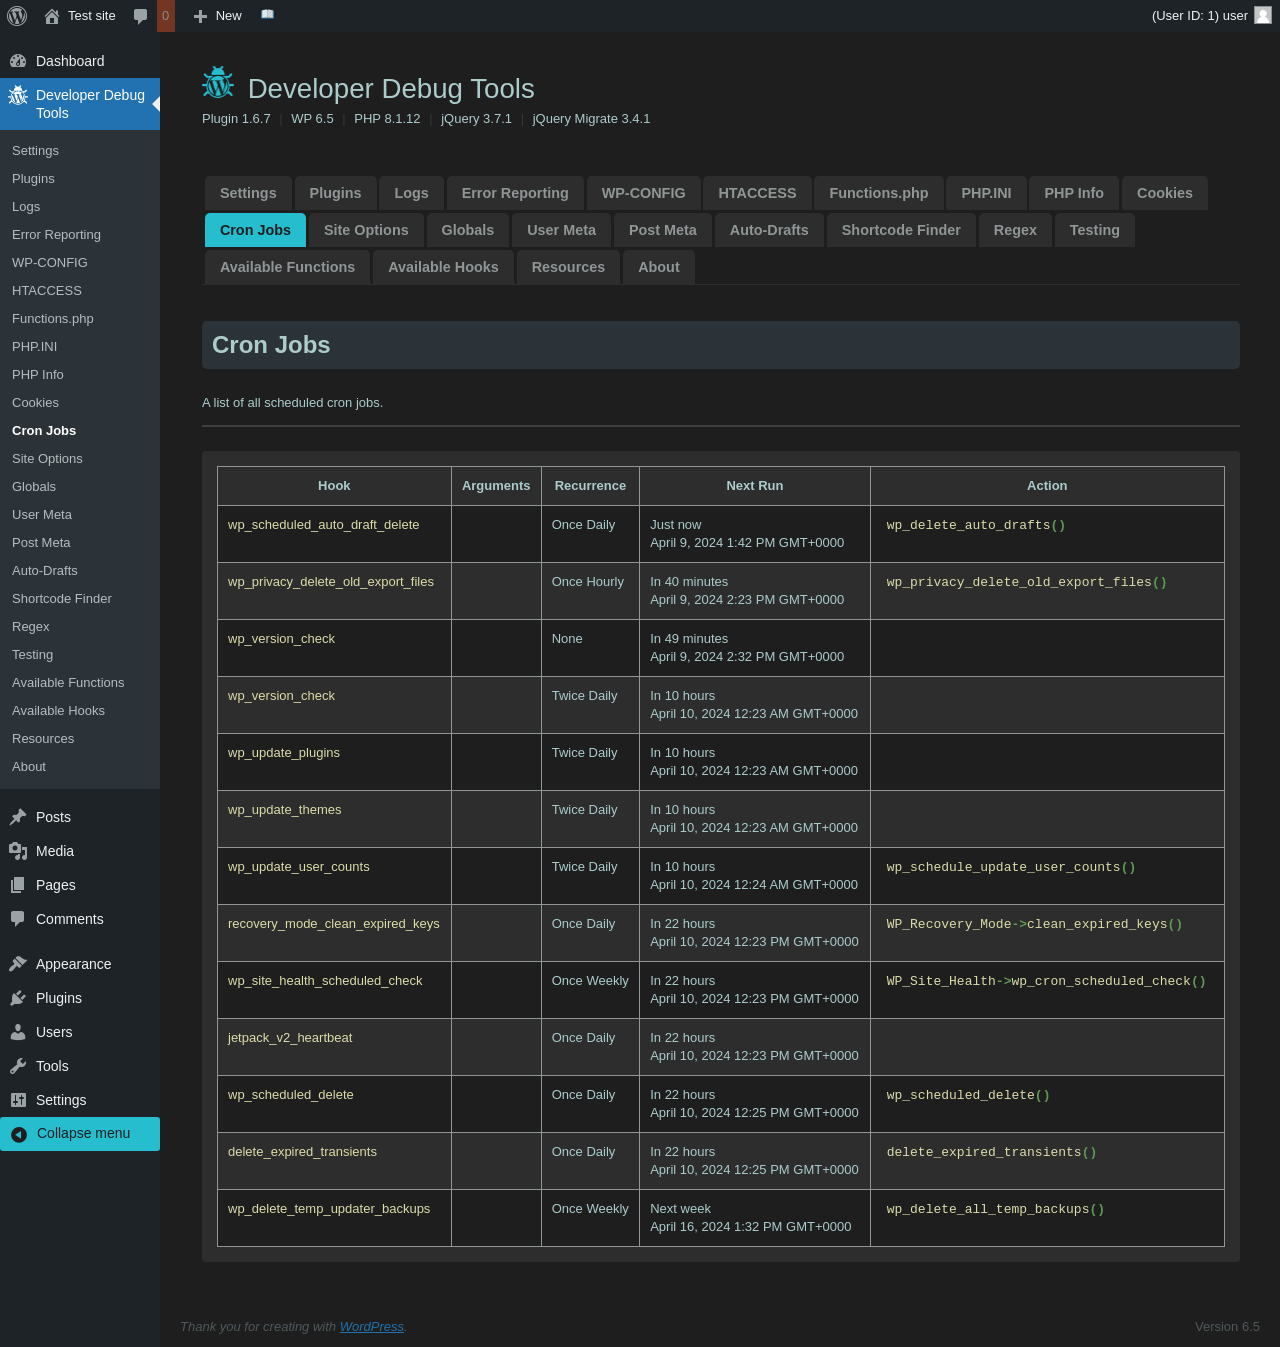Open the HTACCESS tab
Screen dimensions: 1280x1347
757,193
